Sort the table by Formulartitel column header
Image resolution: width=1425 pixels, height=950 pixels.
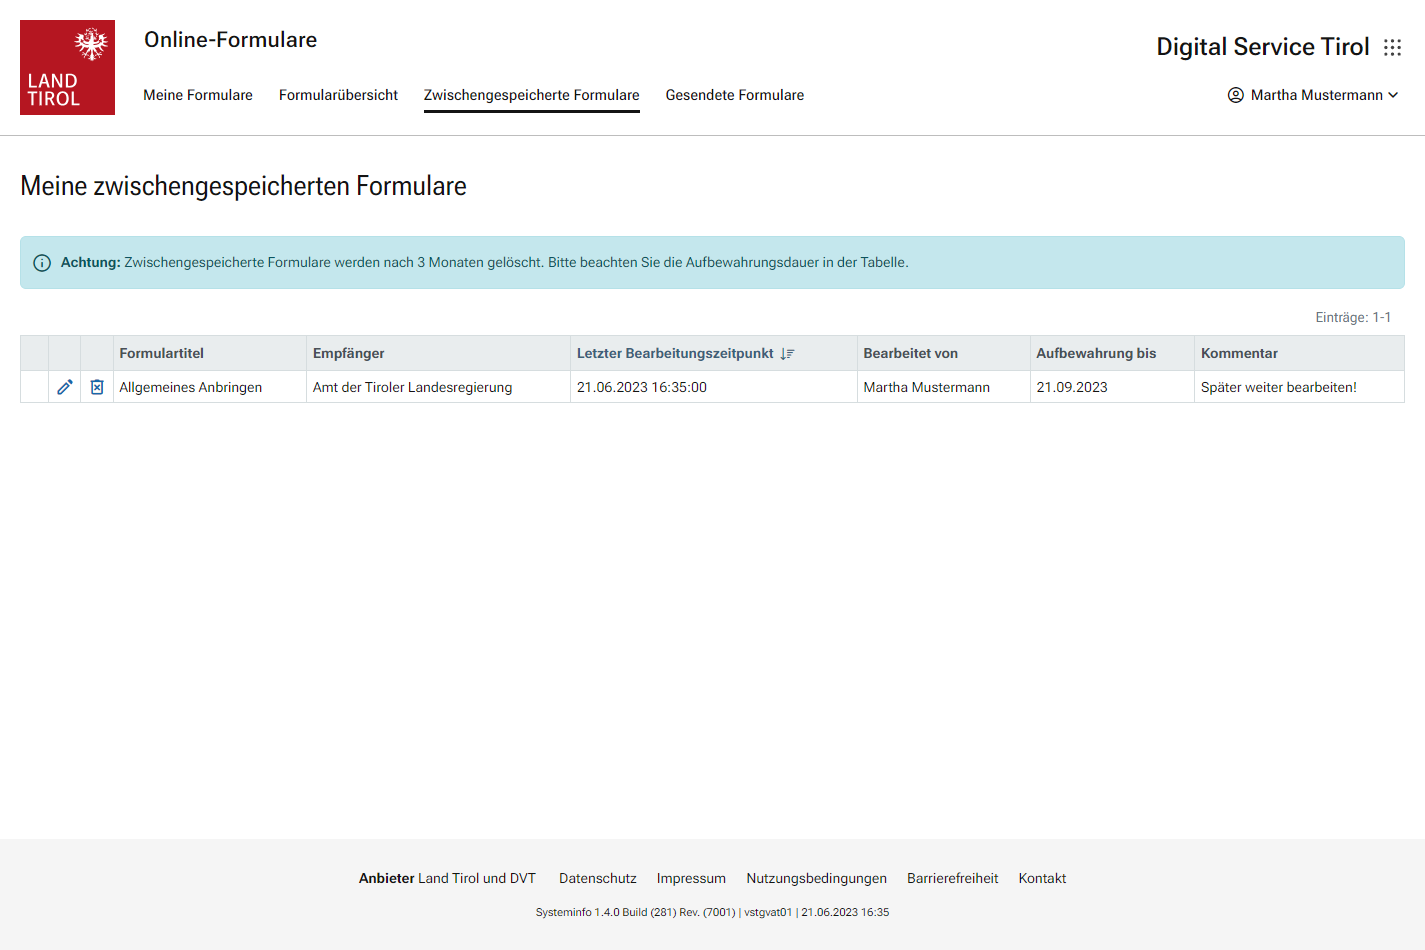click(161, 353)
